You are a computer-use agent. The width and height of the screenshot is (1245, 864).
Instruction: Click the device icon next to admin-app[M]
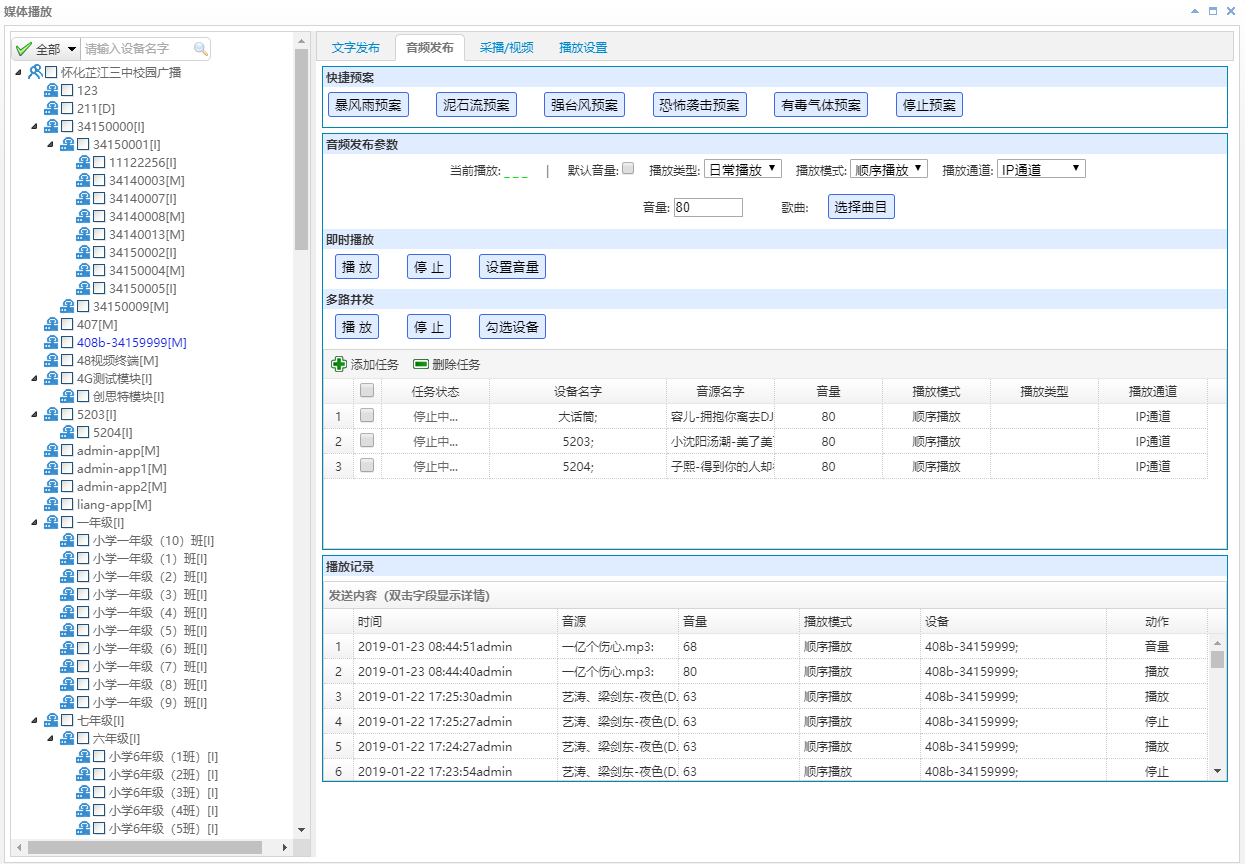[51, 450]
